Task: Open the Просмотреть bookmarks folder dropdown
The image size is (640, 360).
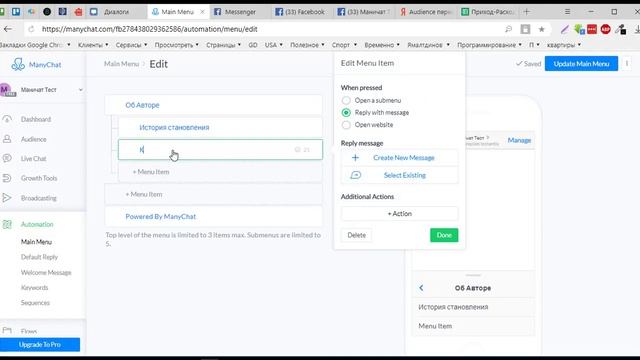Action: tap(176, 45)
